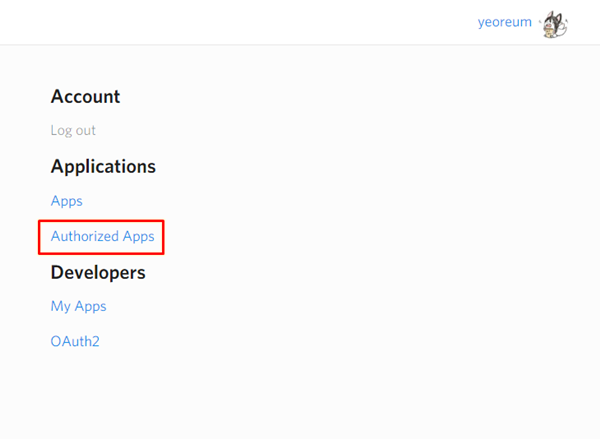Choose Apps from the Applications menu
The image size is (600, 439).
coord(67,201)
